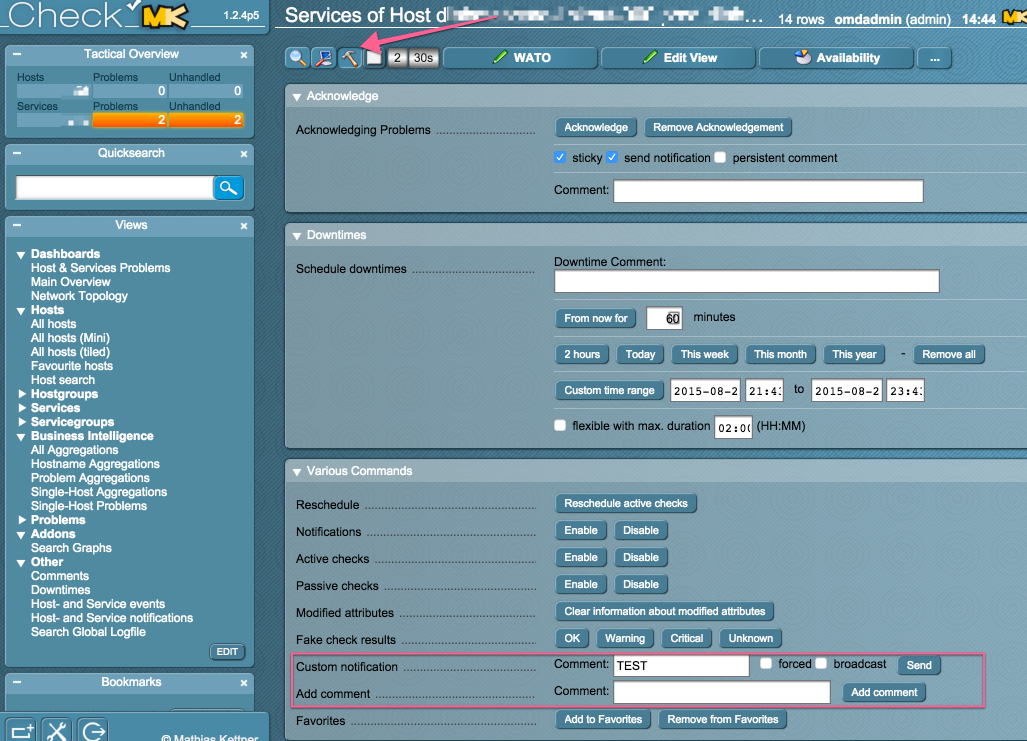Send the custom notification
The image size is (1027, 741).
[919, 665]
